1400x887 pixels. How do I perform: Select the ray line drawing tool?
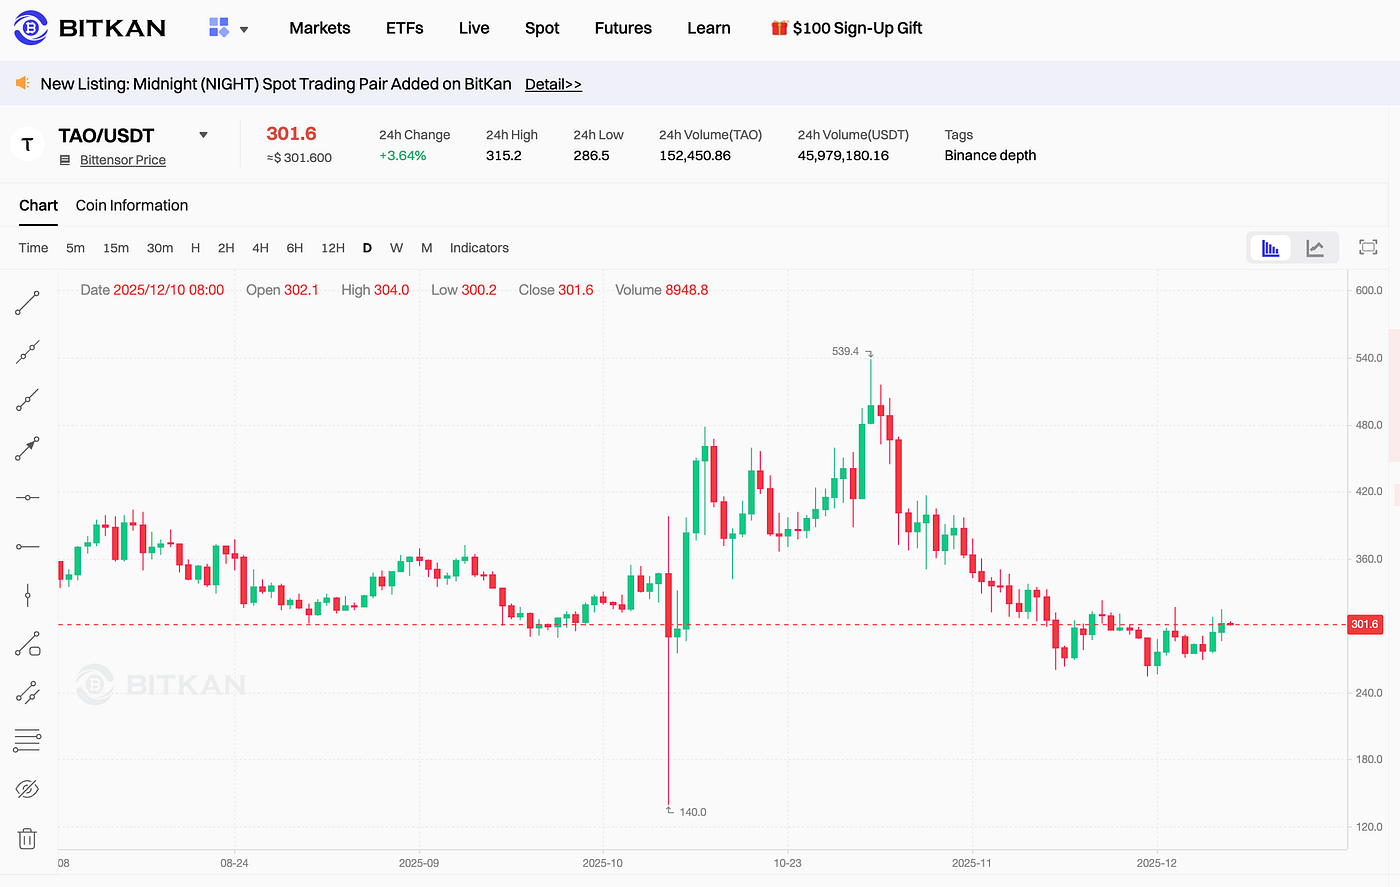click(27, 400)
